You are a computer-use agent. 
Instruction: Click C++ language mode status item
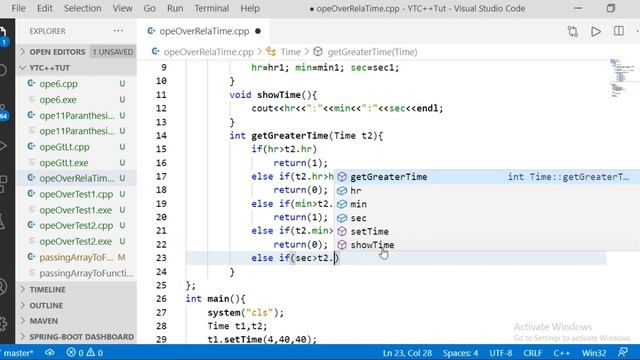click(x=562, y=353)
